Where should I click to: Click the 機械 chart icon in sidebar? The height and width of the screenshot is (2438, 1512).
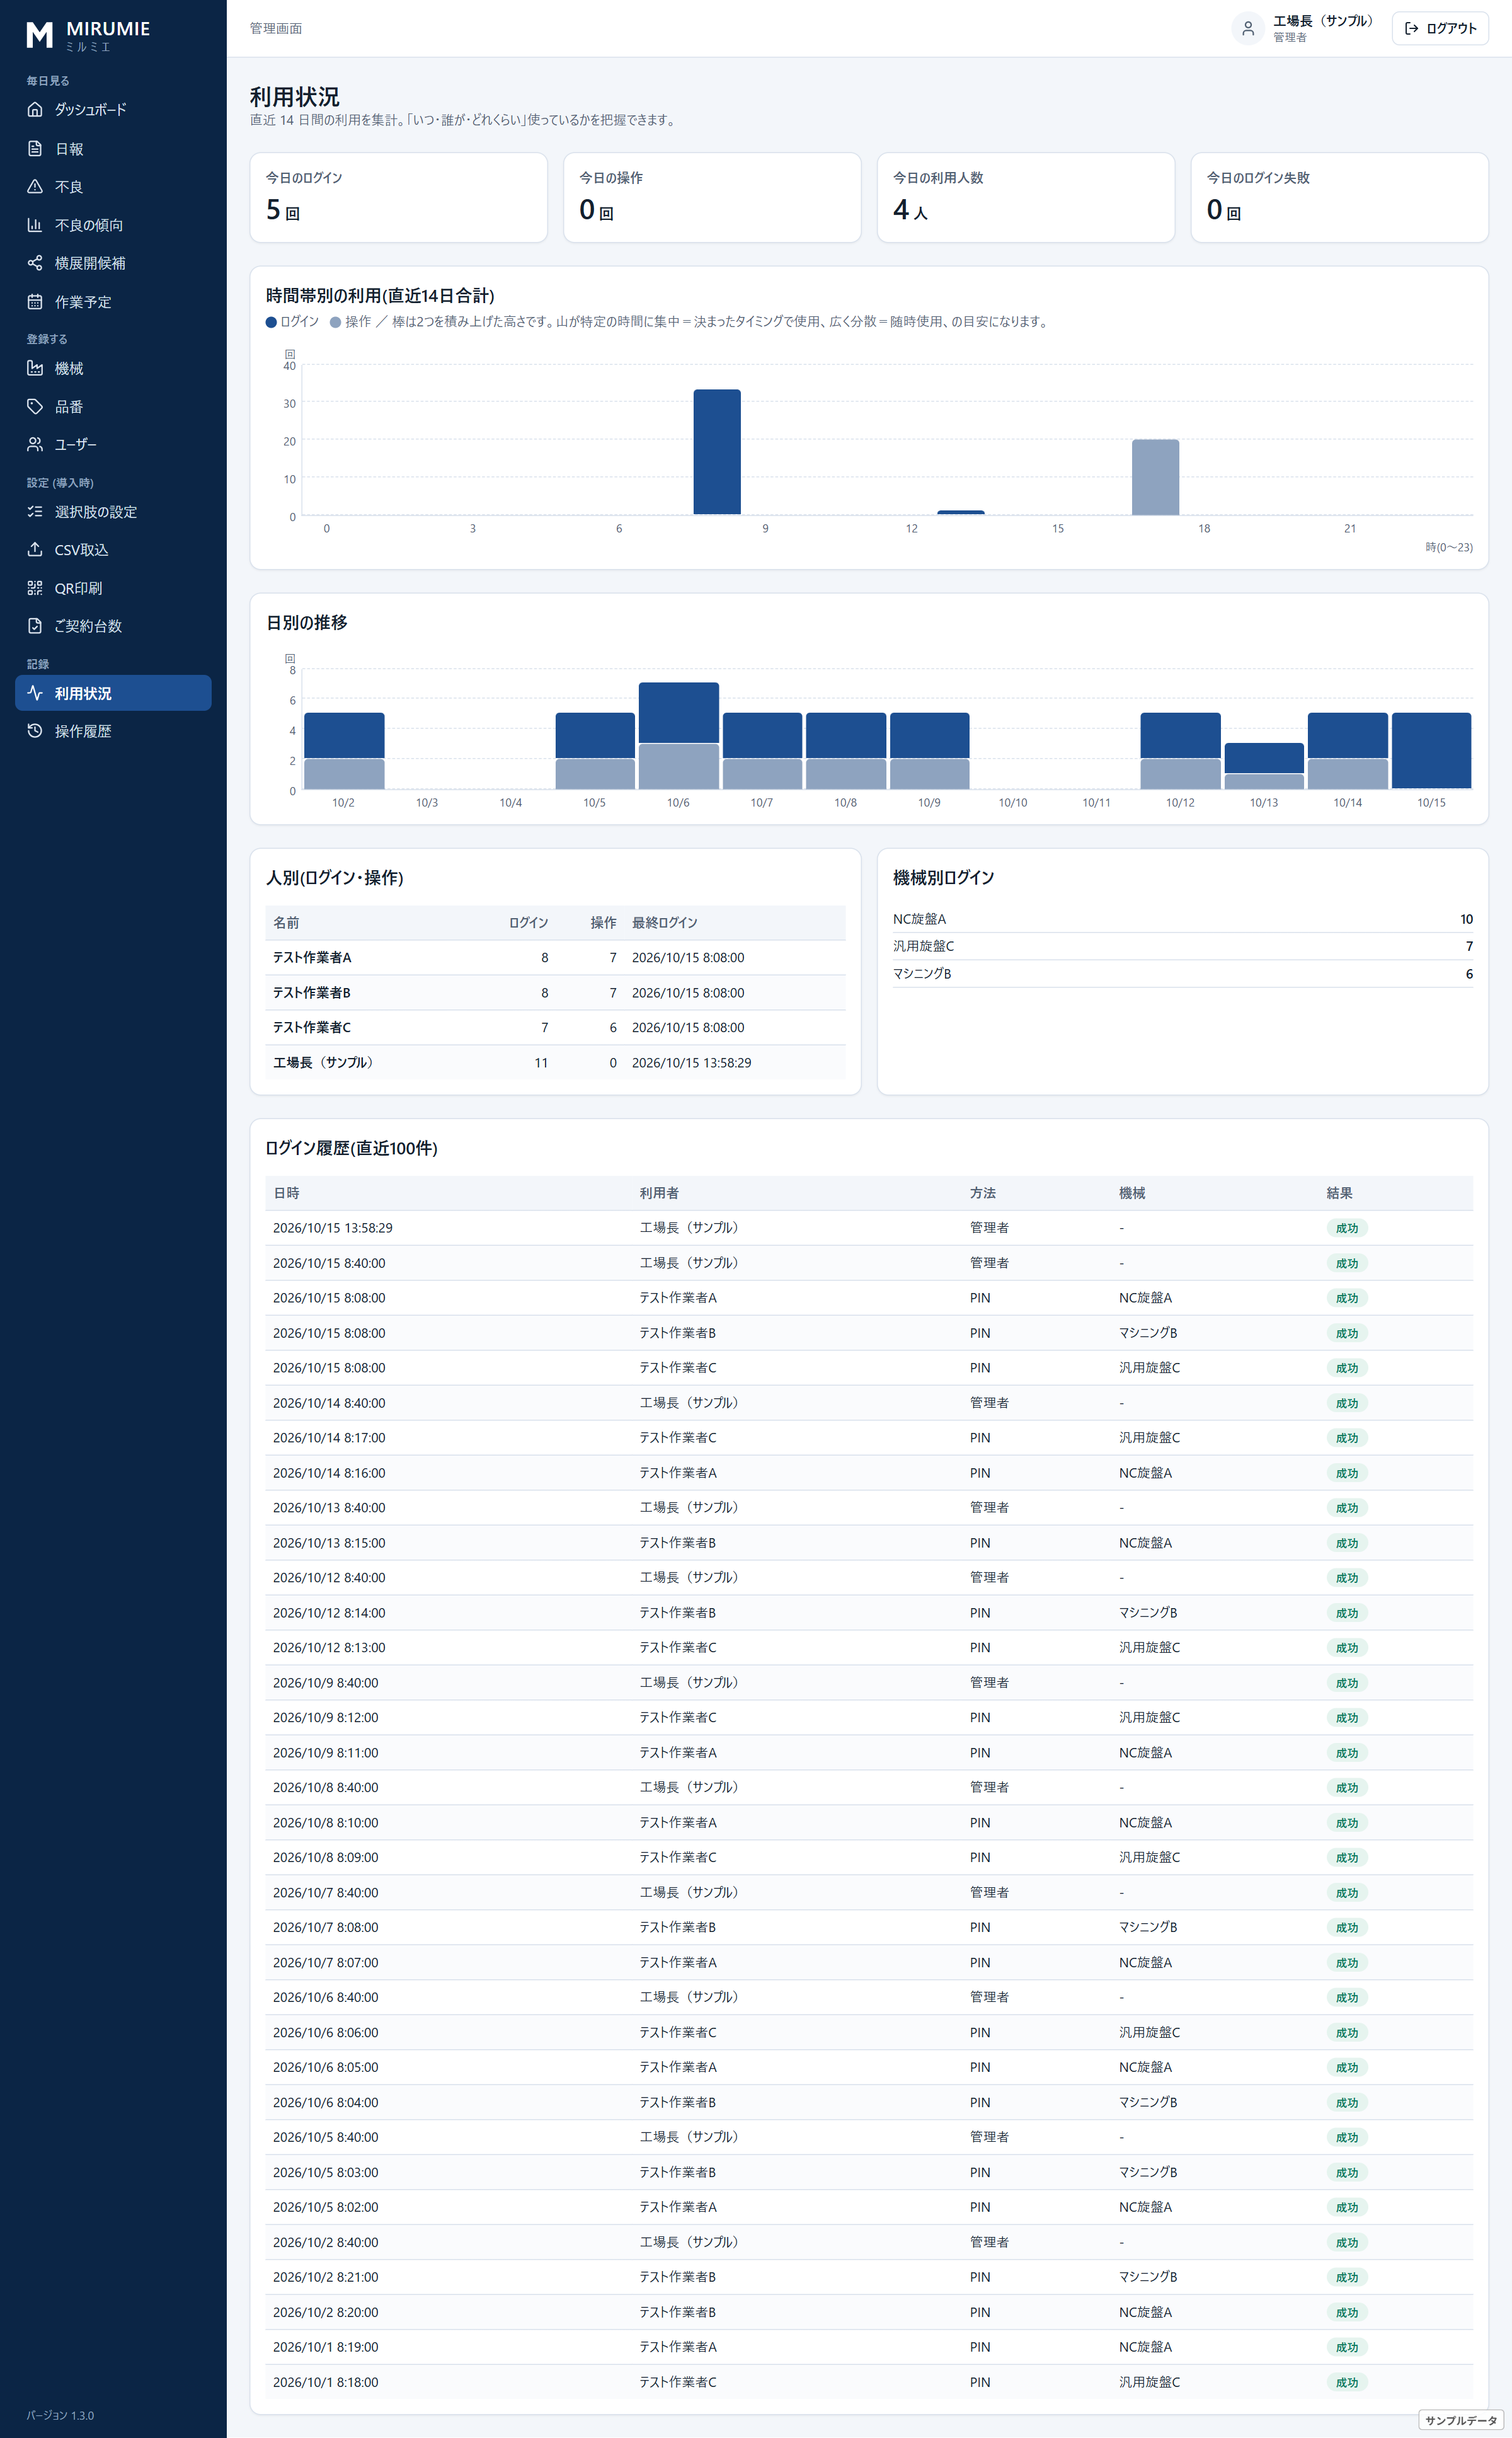pyautogui.click(x=35, y=368)
